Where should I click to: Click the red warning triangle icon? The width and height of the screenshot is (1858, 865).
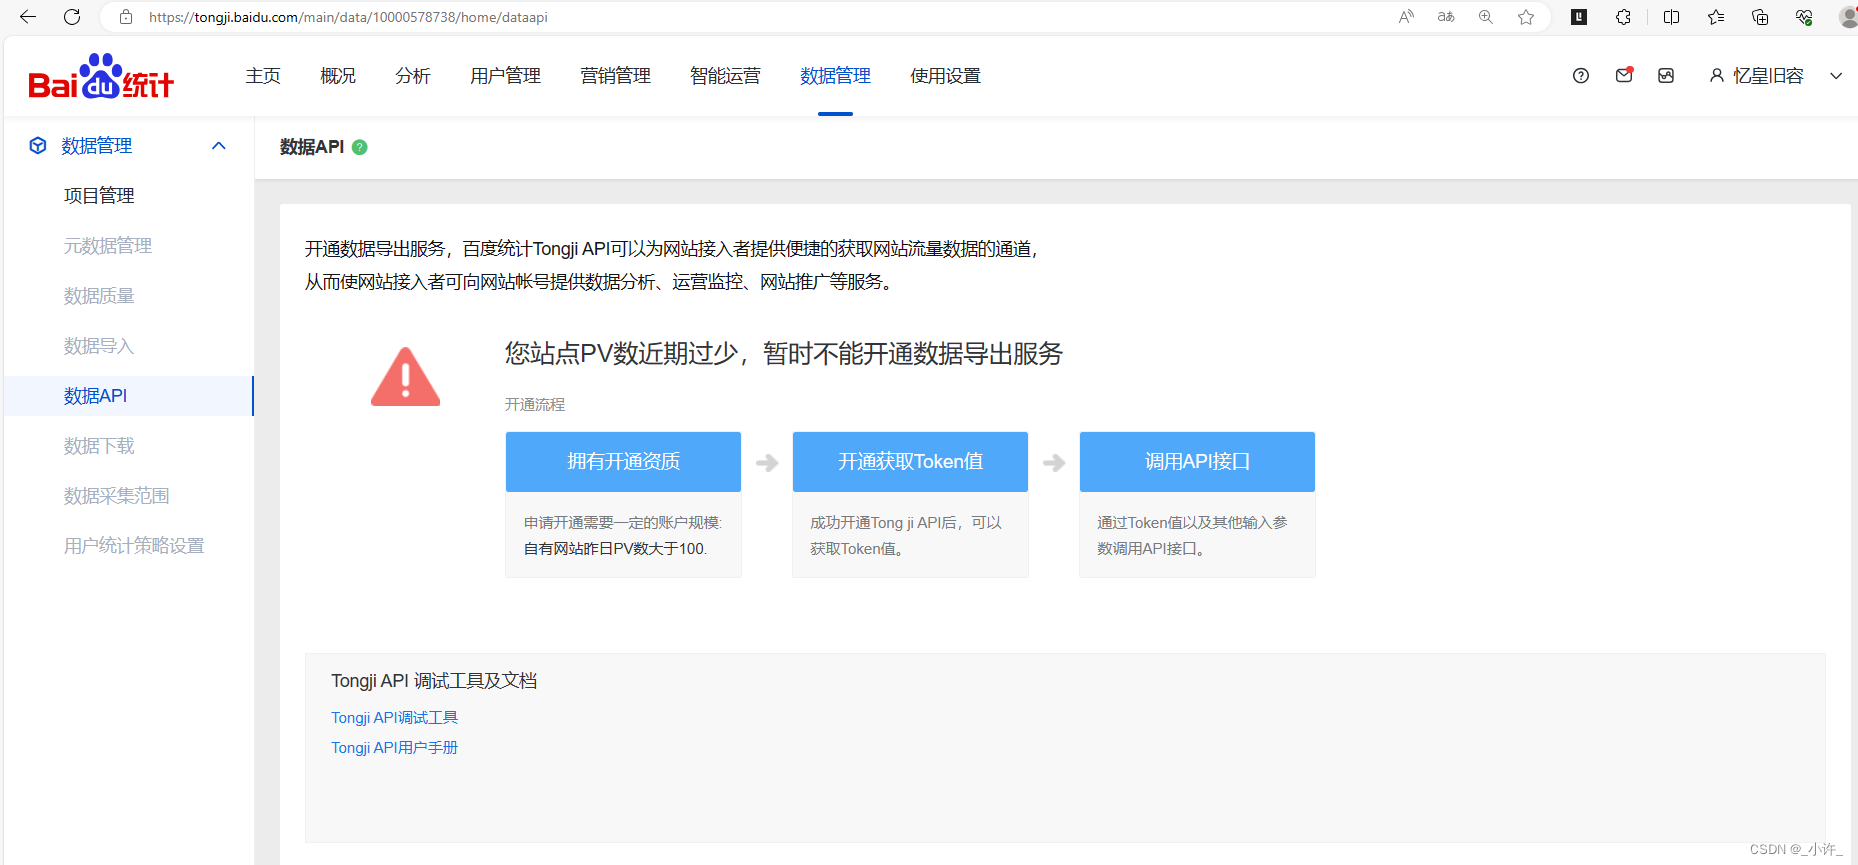(x=405, y=377)
